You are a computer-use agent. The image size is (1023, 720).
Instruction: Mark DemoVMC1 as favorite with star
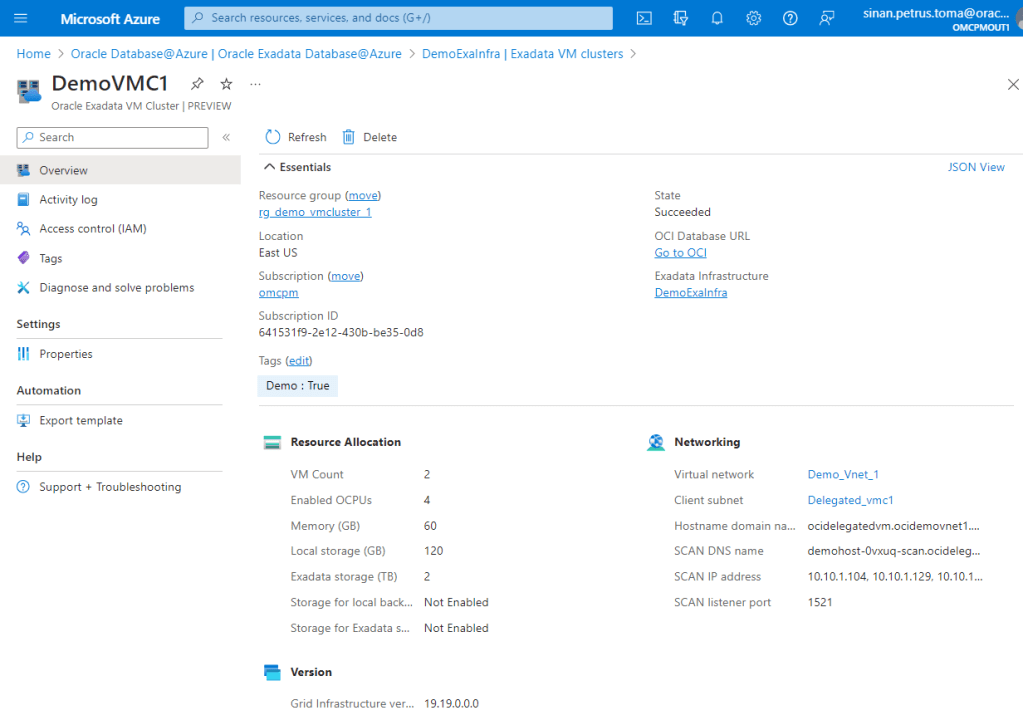[x=226, y=84]
